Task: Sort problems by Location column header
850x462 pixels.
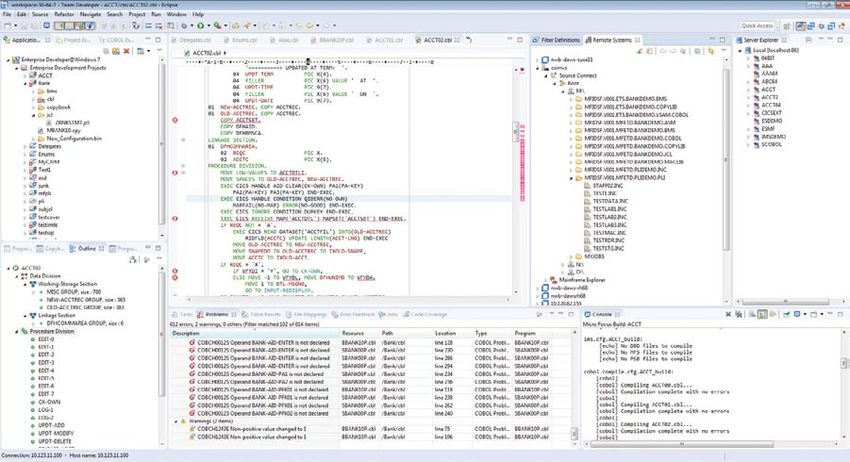Action: [453, 333]
